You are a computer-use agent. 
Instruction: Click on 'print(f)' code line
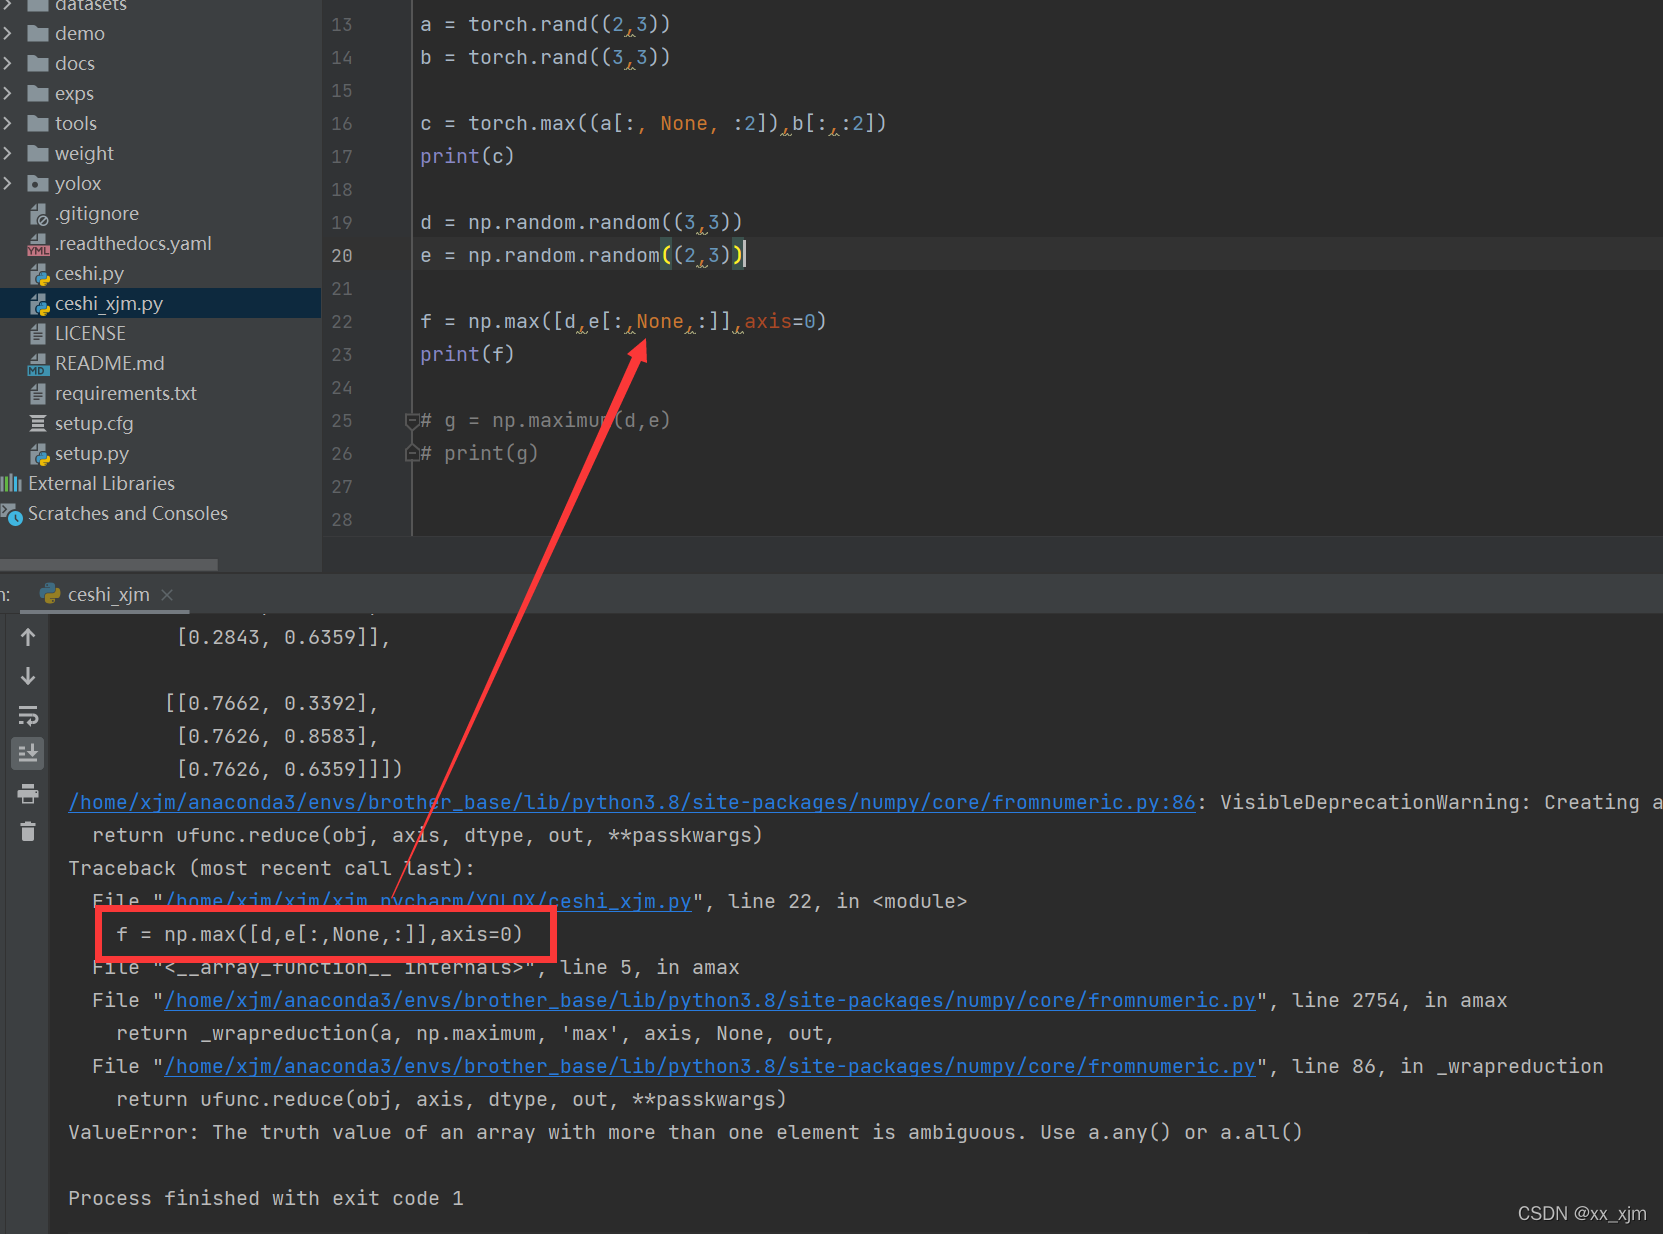coord(467,355)
